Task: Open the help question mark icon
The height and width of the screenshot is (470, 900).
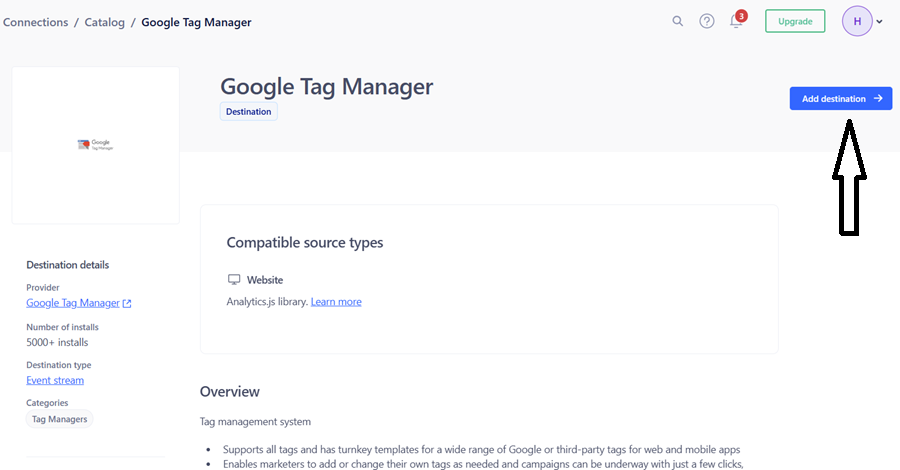Action: tap(707, 21)
